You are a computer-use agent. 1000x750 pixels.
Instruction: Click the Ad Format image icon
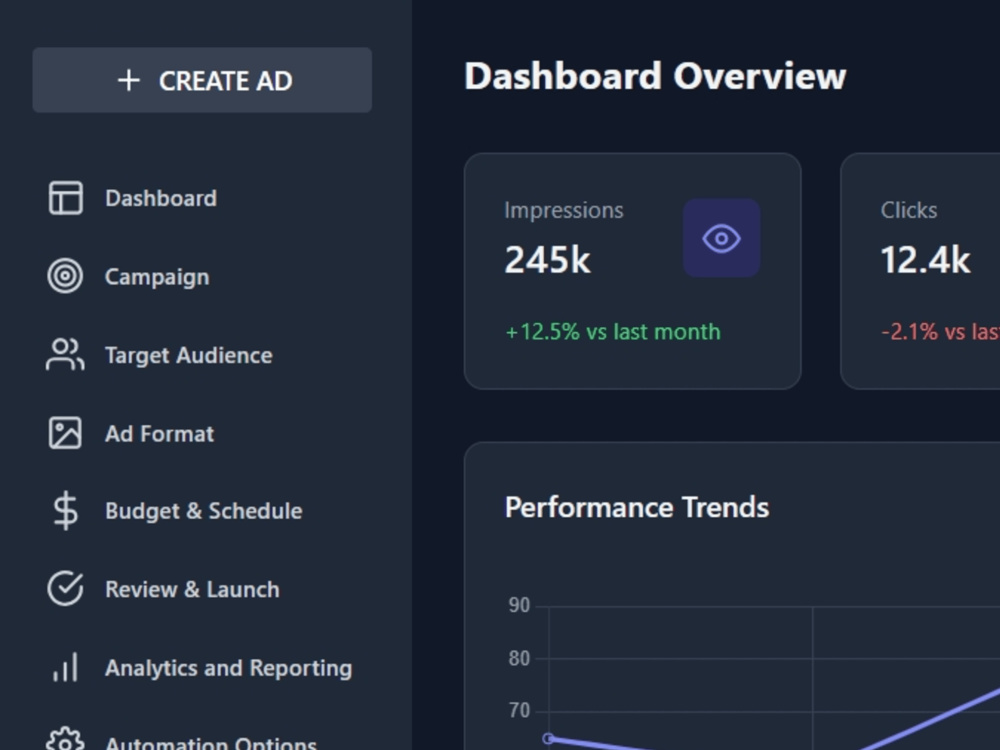[x=65, y=433]
